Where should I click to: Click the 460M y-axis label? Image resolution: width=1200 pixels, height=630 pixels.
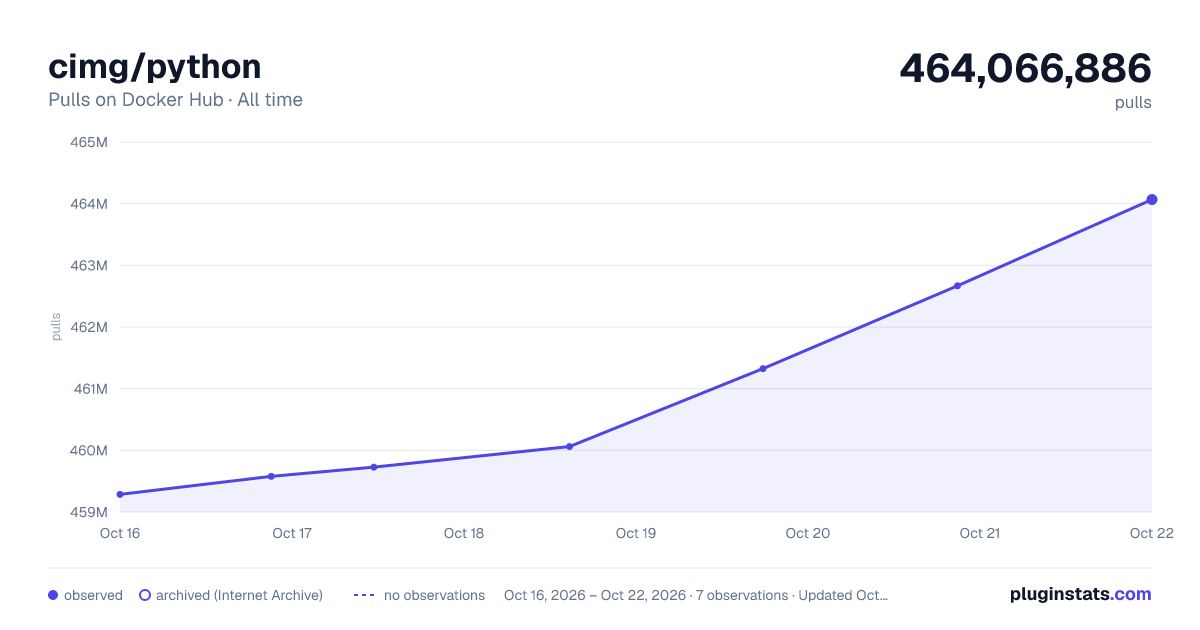click(x=89, y=450)
